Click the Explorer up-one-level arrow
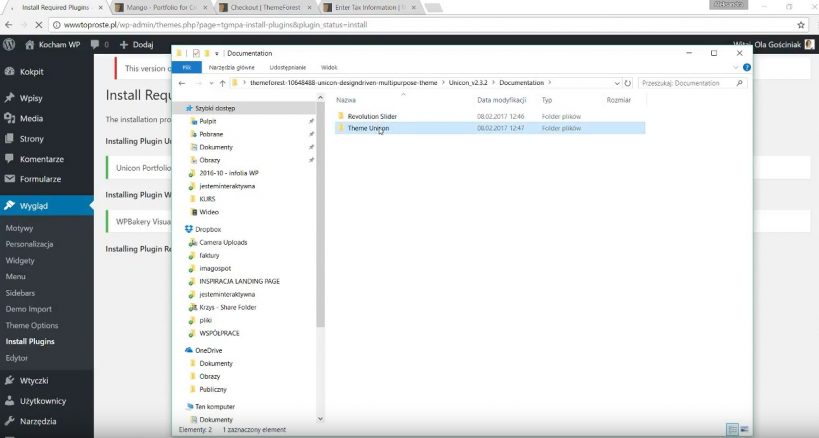This screenshot has width=819, height=438. pos(223,83)
